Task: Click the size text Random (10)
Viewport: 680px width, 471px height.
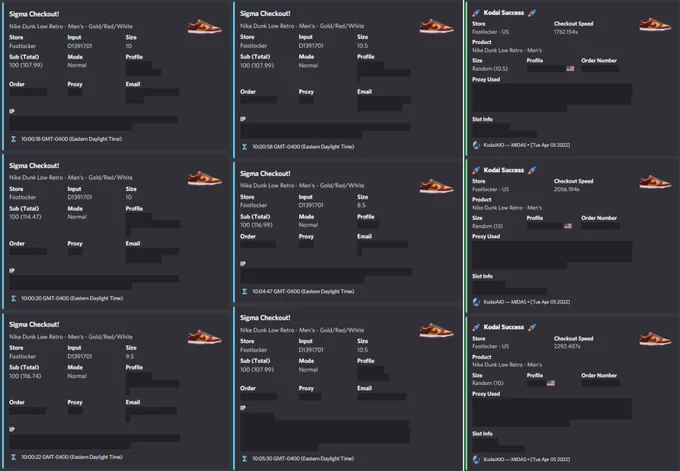Action: 488,383
